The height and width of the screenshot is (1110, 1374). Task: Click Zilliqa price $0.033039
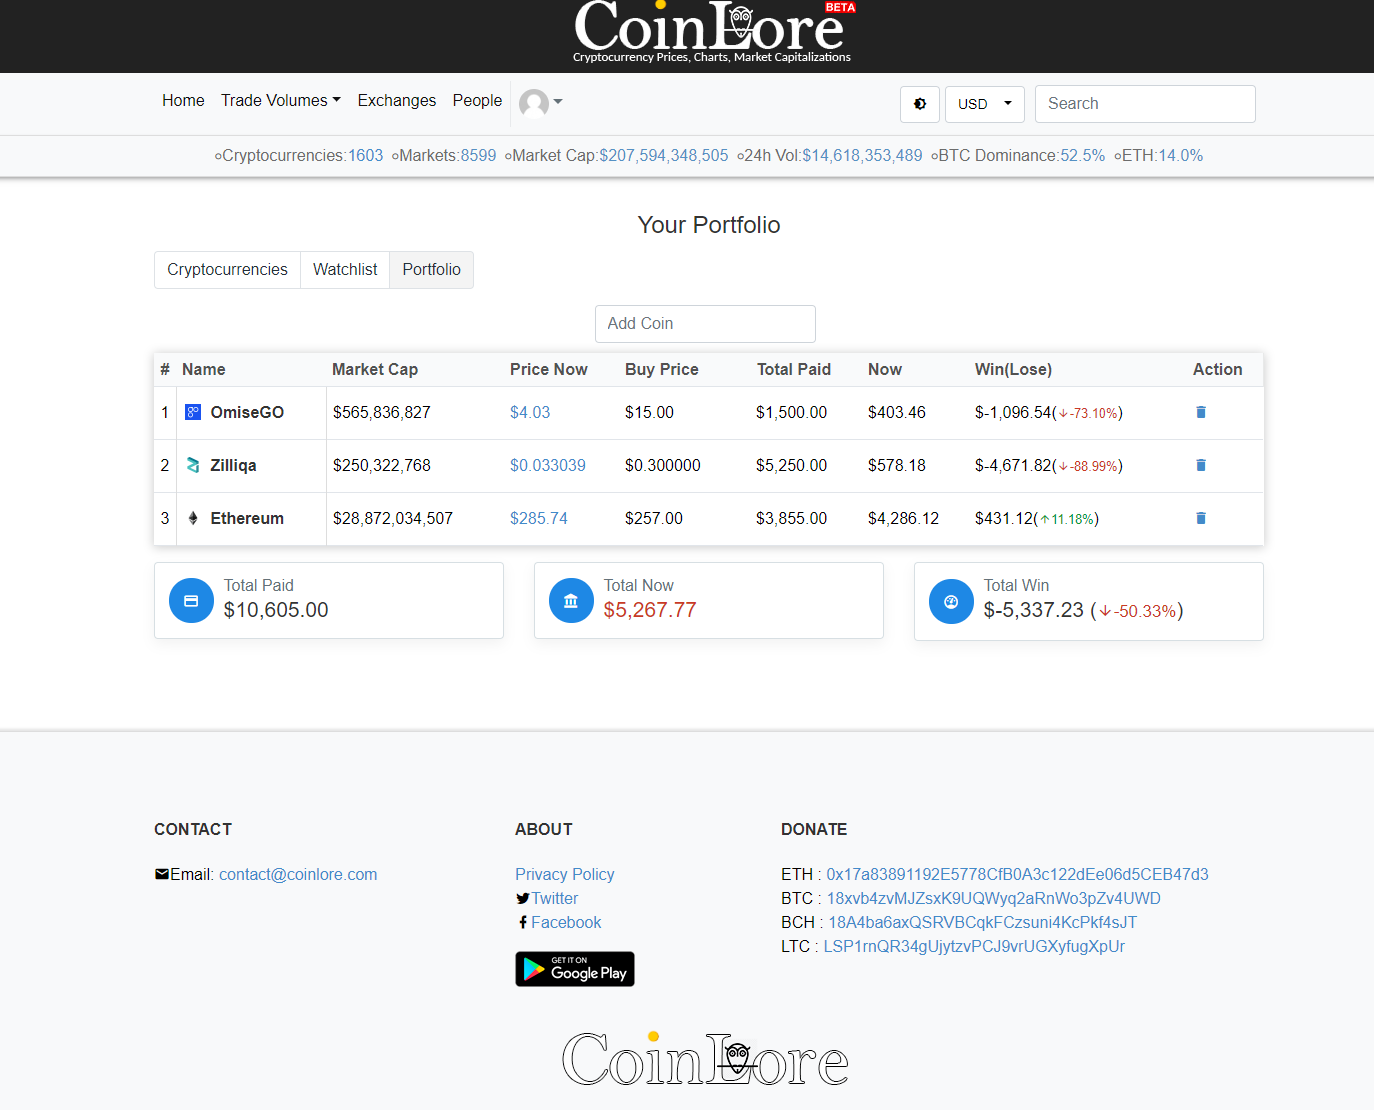point(548,465)
